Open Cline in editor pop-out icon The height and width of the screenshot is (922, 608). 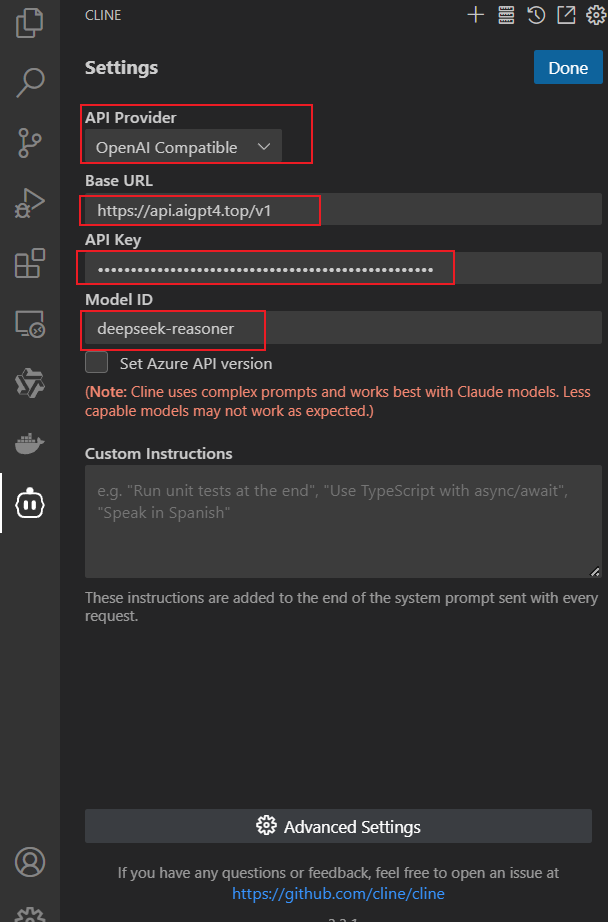(566, 15)
